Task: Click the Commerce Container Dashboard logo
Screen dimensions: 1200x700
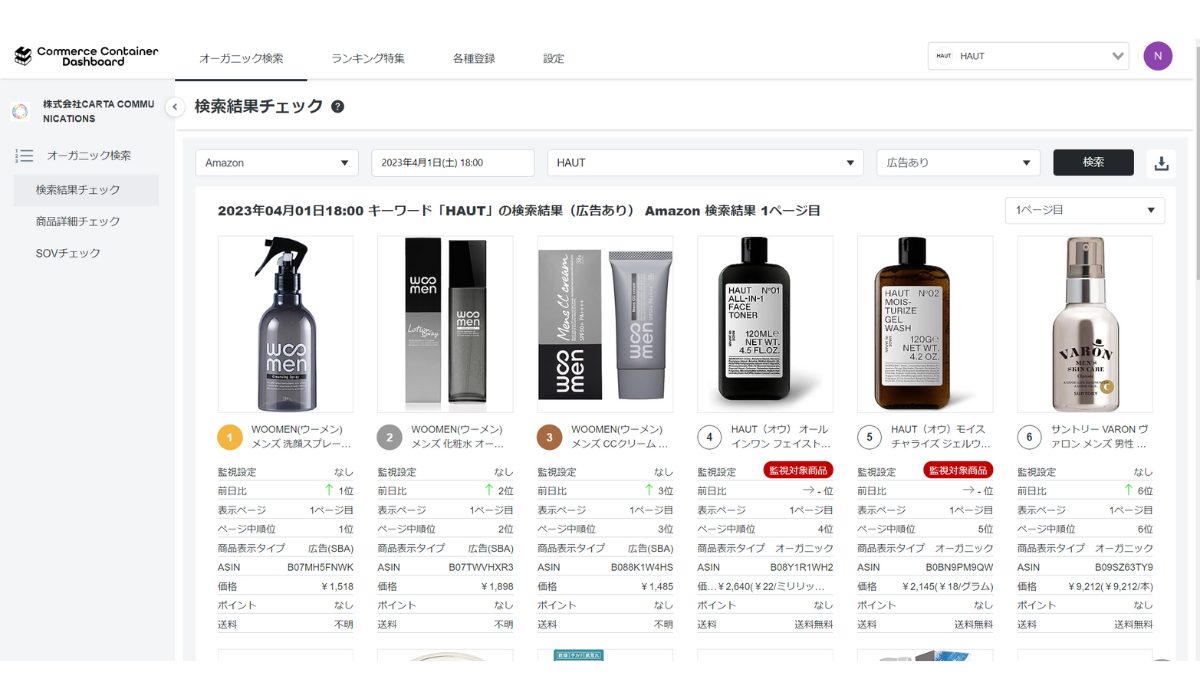Action: (x=86, y=56)
